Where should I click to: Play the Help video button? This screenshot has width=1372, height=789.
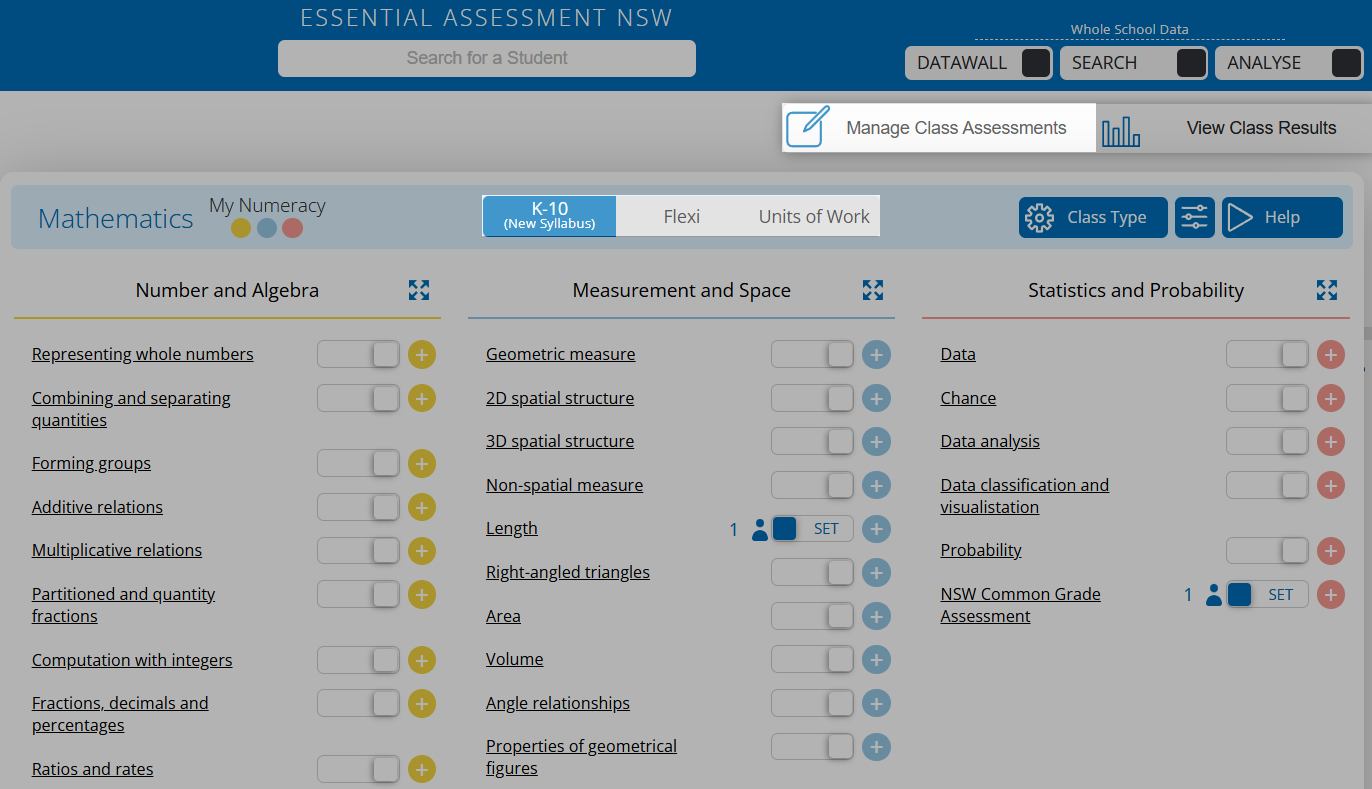click(x=1282, y=217)
